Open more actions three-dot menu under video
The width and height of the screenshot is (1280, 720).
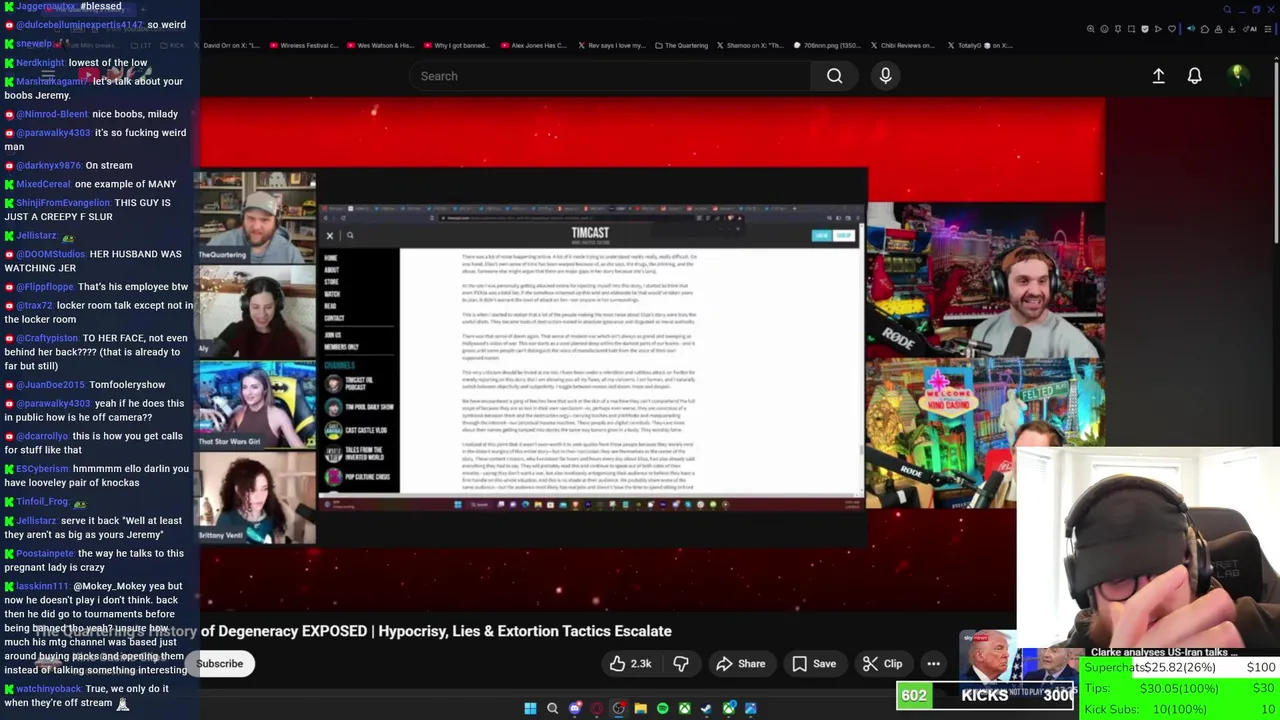(x=933, y=664)
